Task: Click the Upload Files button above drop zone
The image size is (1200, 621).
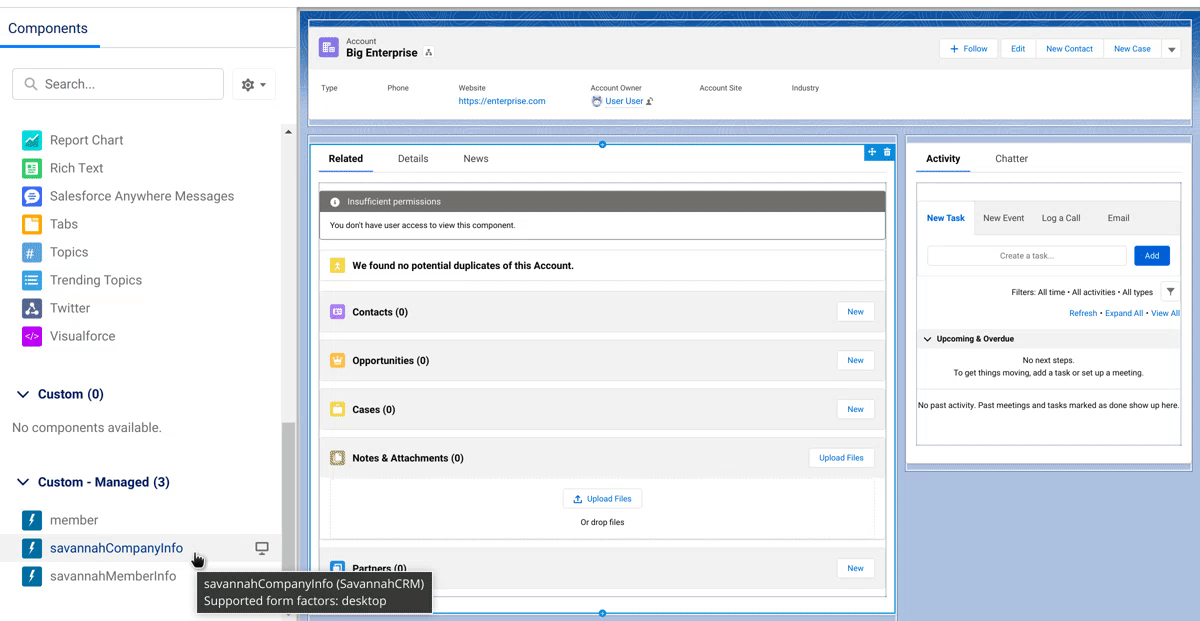Action: point(602,499)
